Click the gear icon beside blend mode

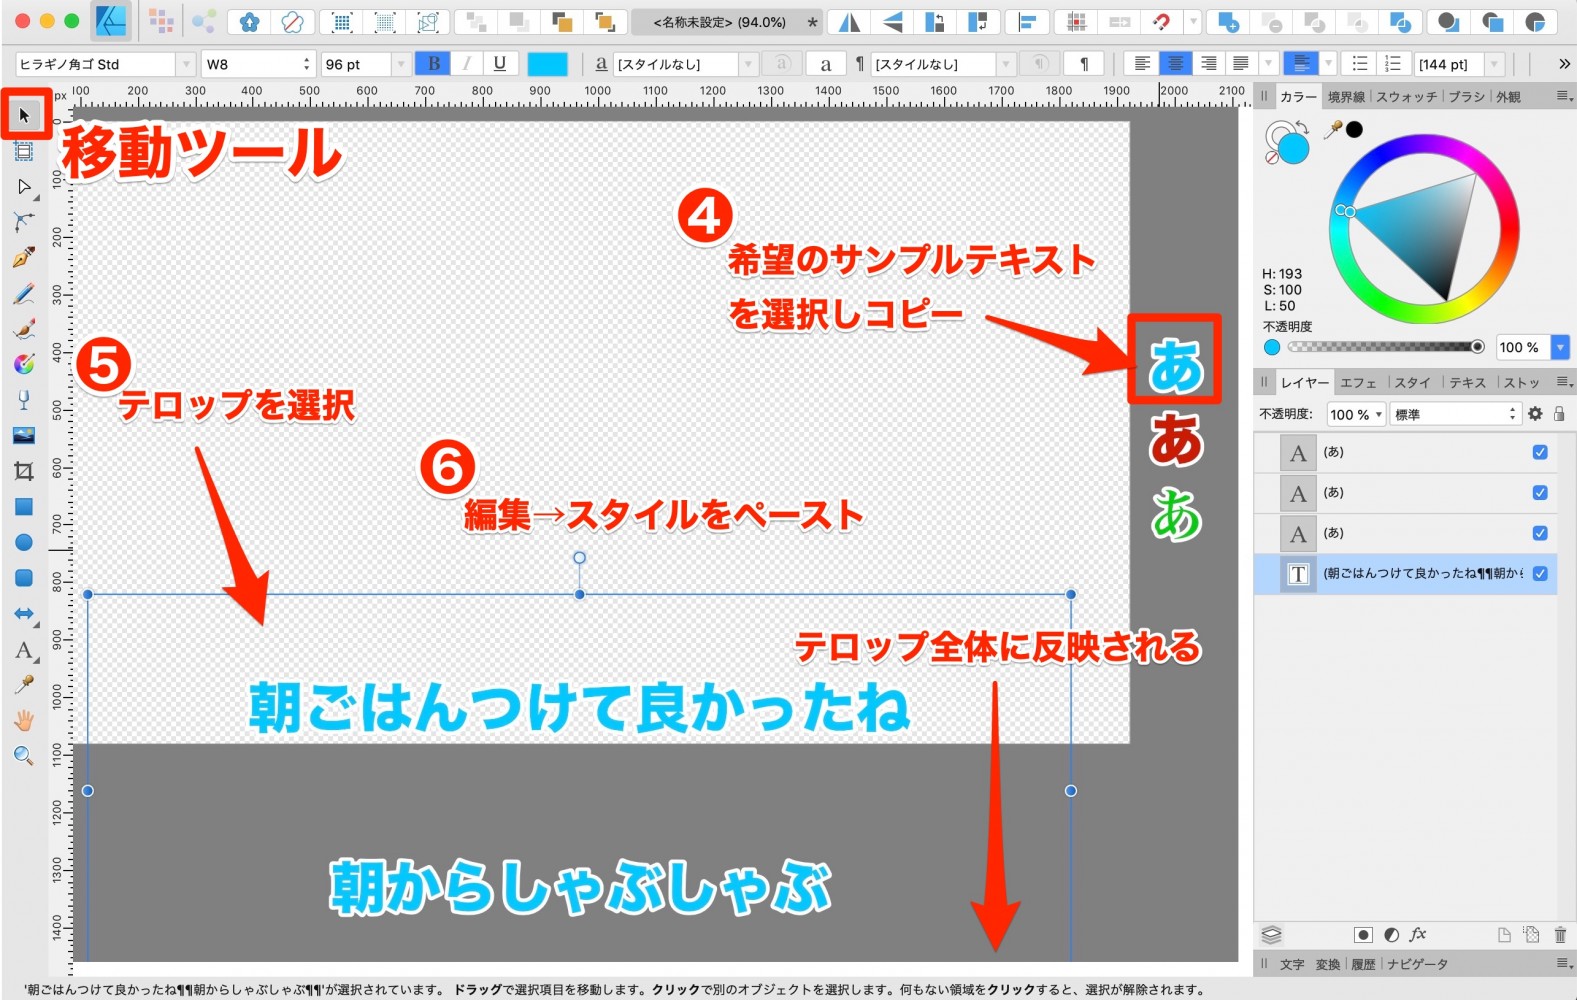[1535, 414]
